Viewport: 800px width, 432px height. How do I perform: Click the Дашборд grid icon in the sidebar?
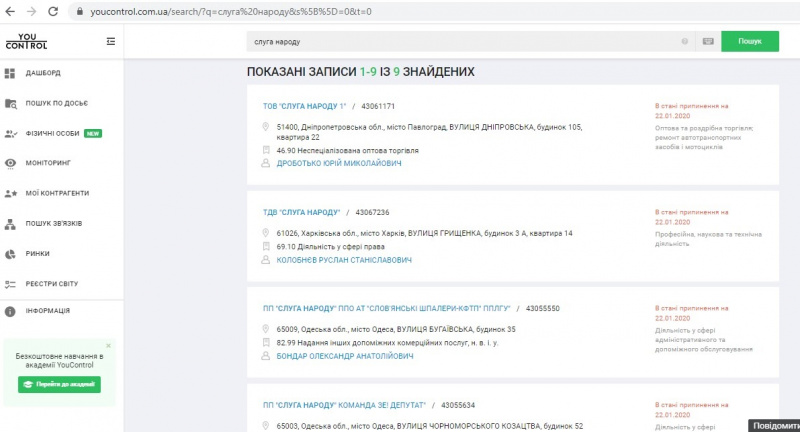click(x=10, y=73)
